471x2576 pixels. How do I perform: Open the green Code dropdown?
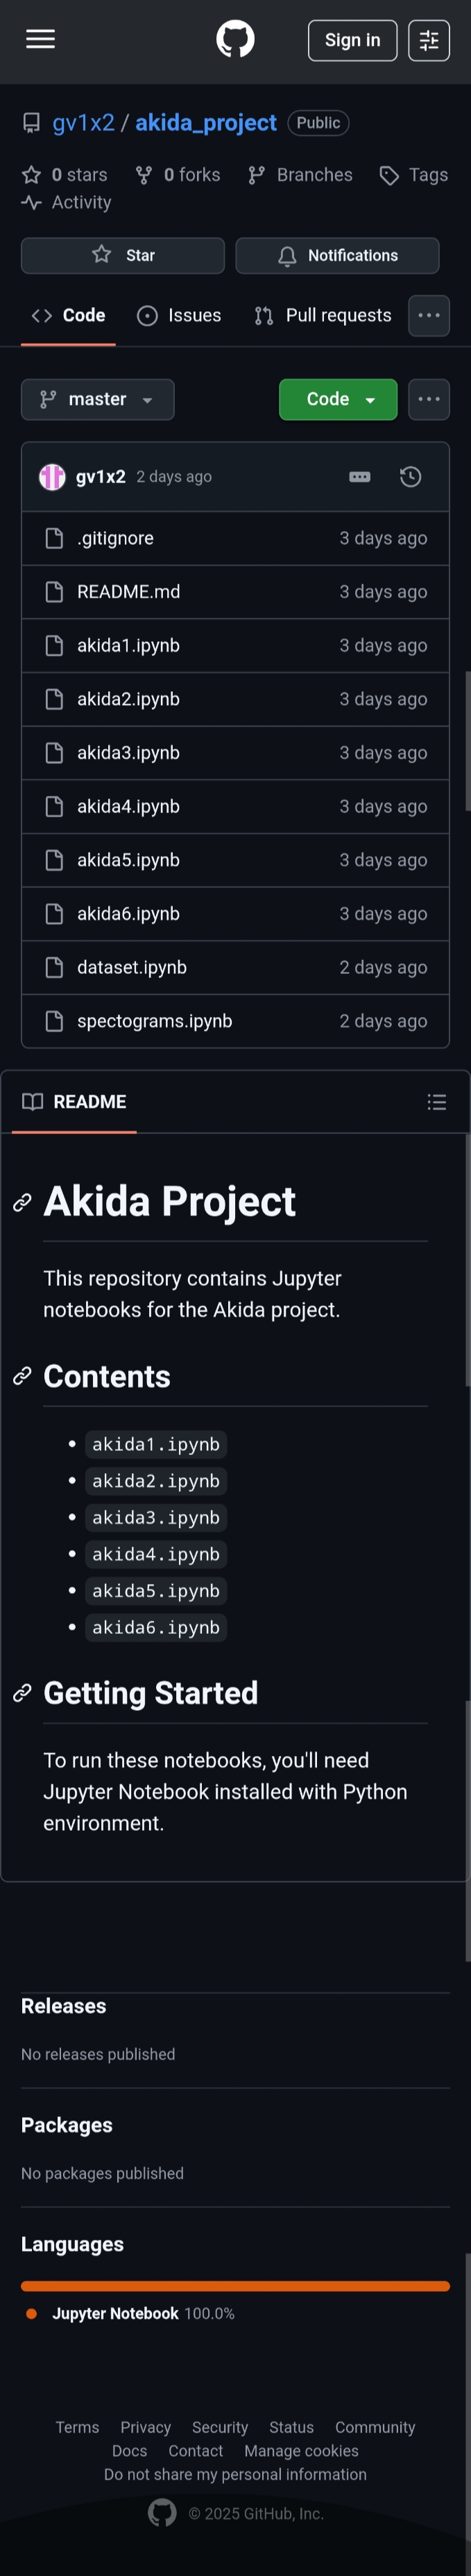click(338, 400)
